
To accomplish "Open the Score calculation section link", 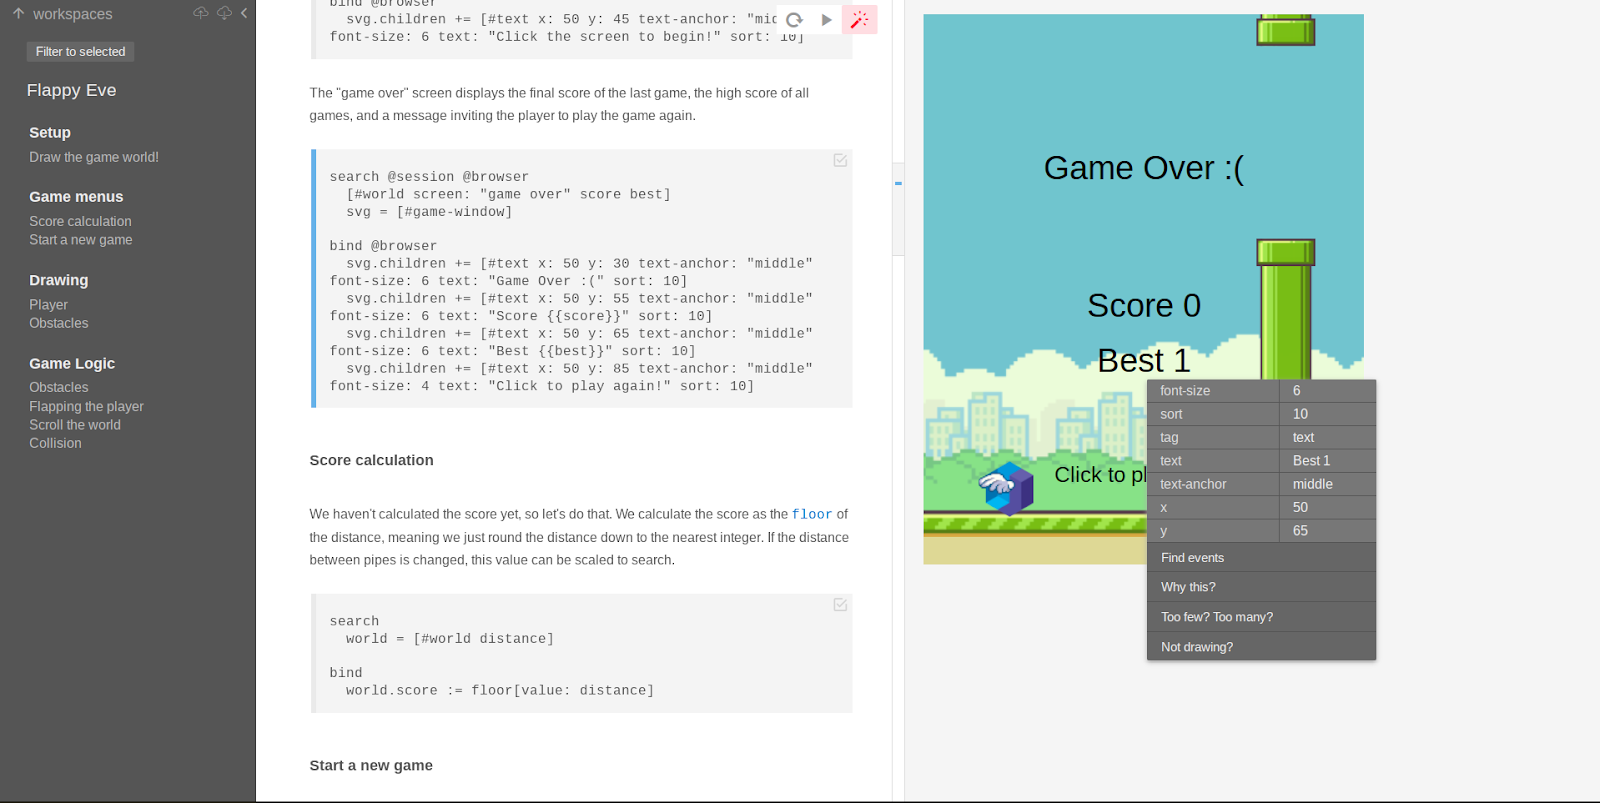I will click(x=80, y=221).
